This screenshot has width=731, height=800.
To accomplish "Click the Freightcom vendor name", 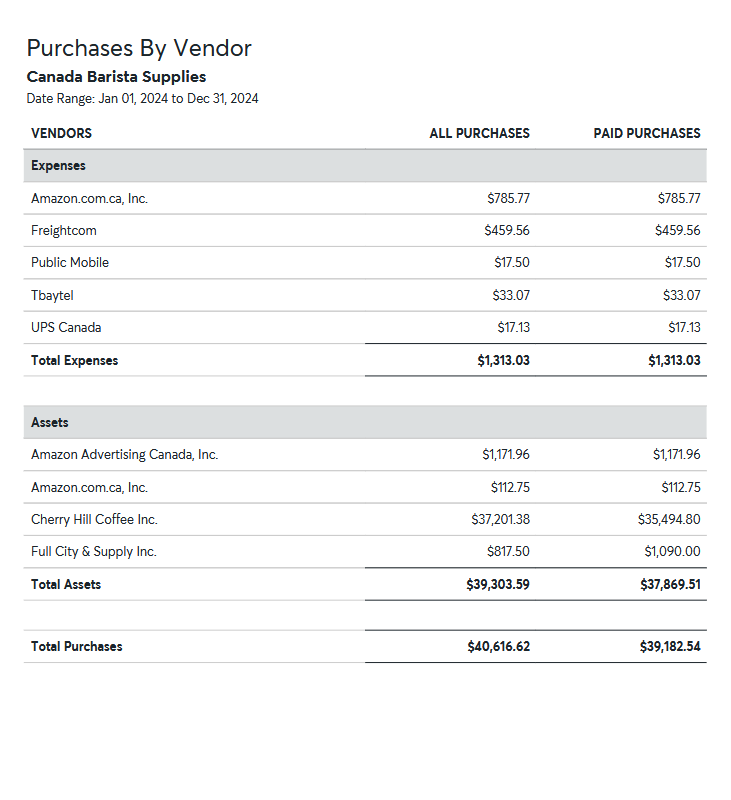I will [x=64, y=230].
